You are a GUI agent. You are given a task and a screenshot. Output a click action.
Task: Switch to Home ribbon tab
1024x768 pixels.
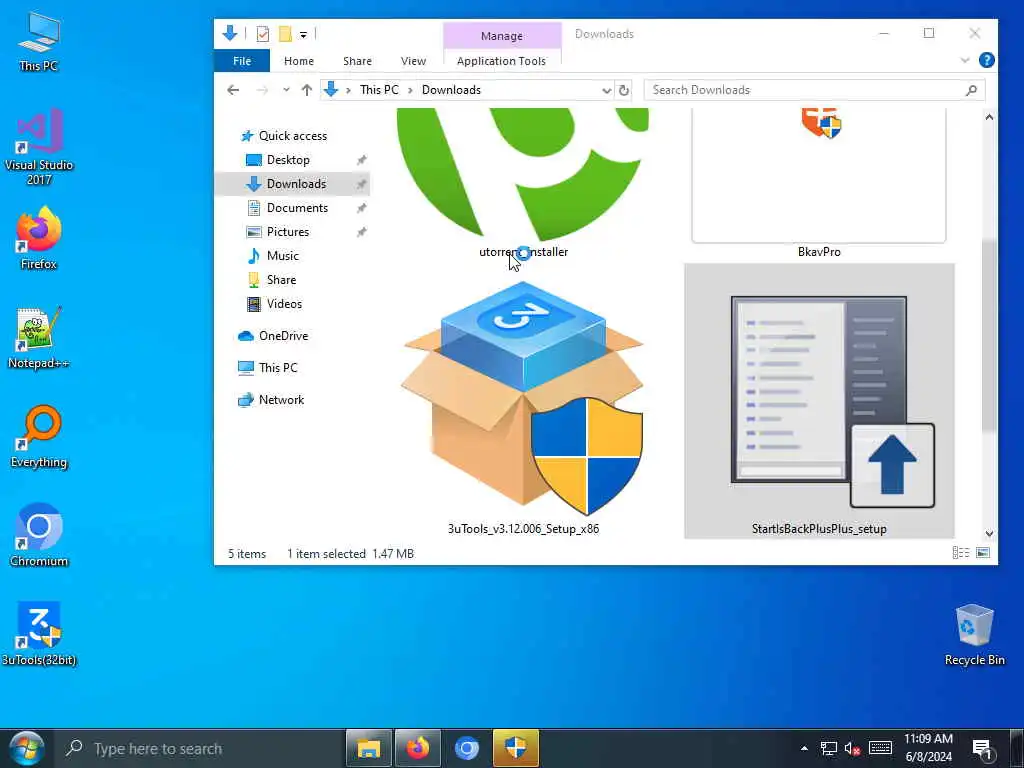click(299, 61)
